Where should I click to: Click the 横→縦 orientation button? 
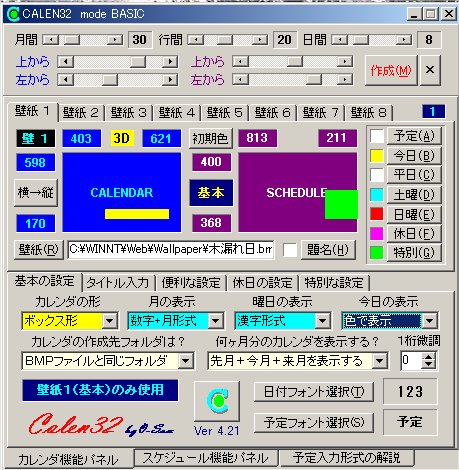point(36,193)
